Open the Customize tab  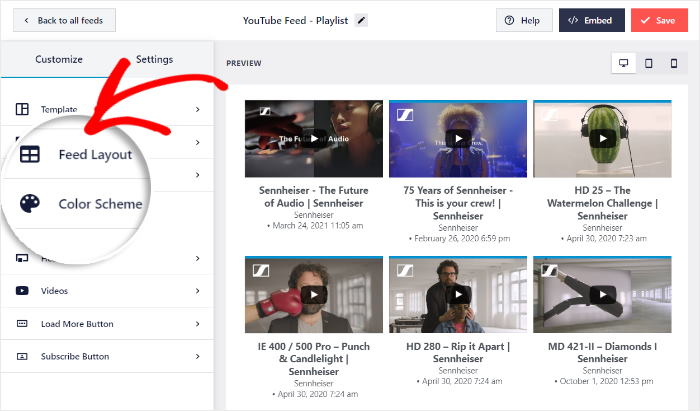pyautogui.click(x=59, y=59)
